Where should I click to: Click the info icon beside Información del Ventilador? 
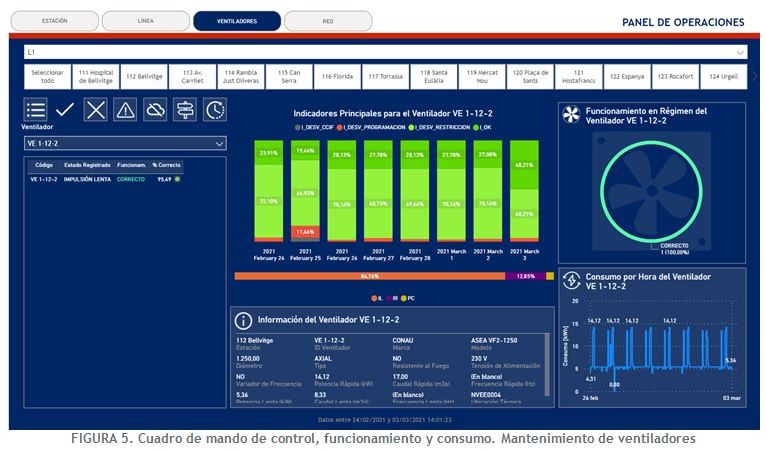click(x=243, y=320)
